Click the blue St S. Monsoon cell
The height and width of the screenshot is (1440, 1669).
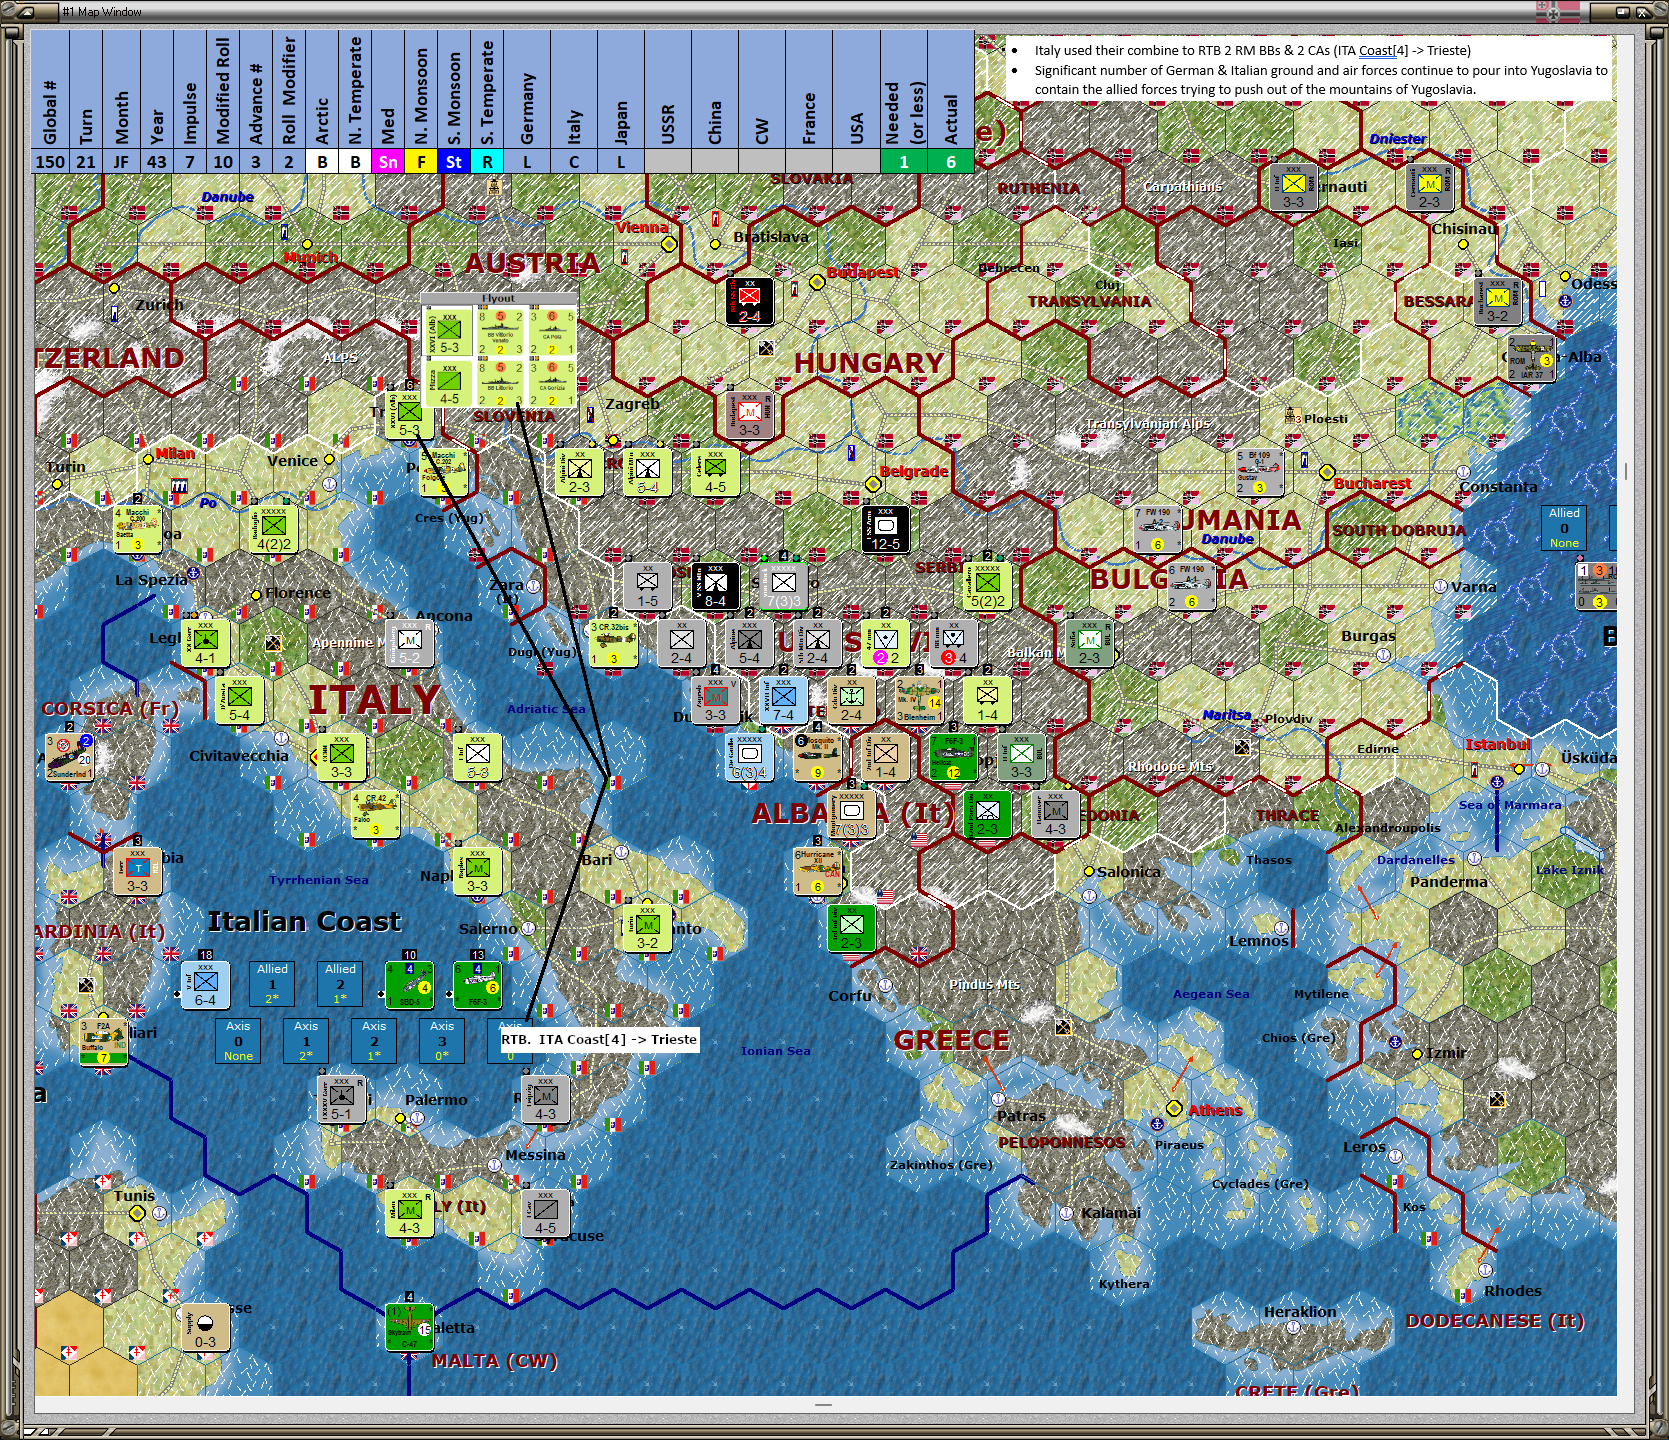click(454, 162)
